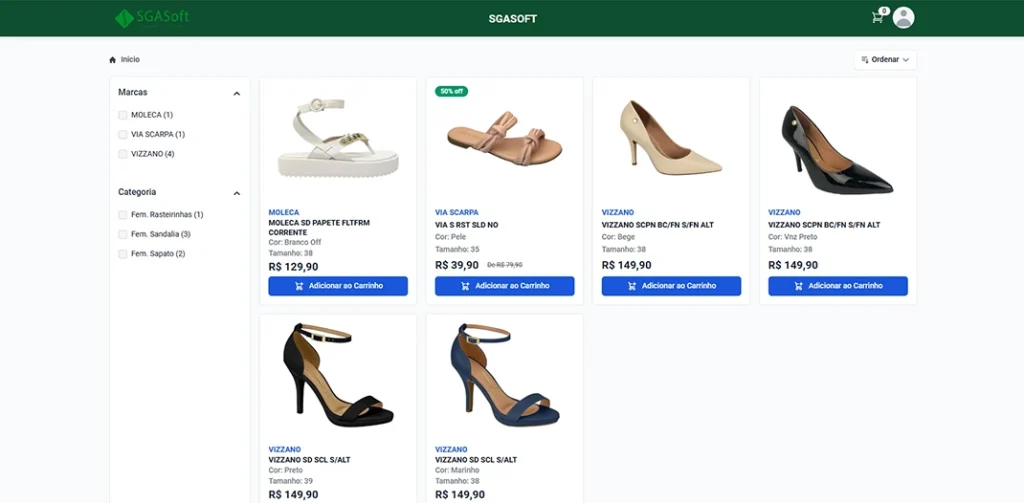Click the Bege VIZZANO SCPN BC/FN title
1024x503 pixels.
coord(658,225)
